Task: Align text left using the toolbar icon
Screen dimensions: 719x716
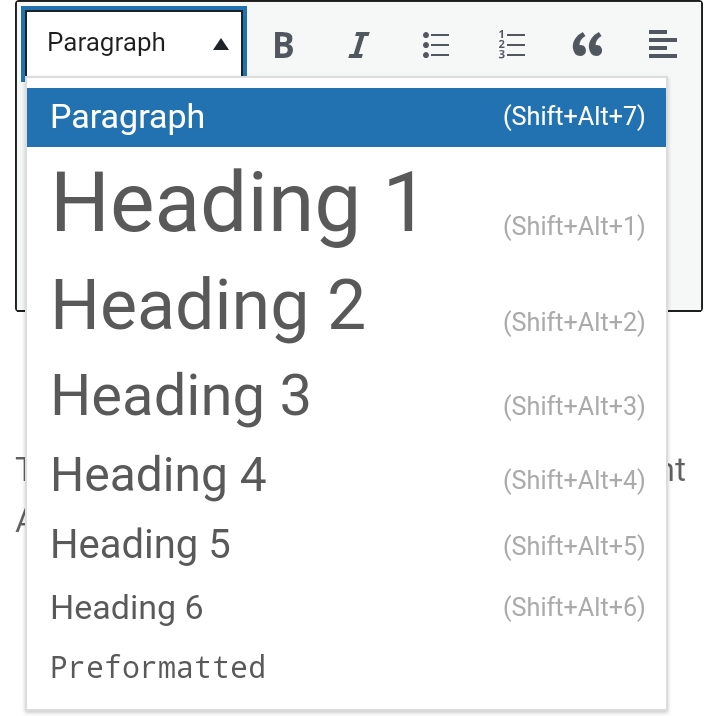Action: (662, 45)
